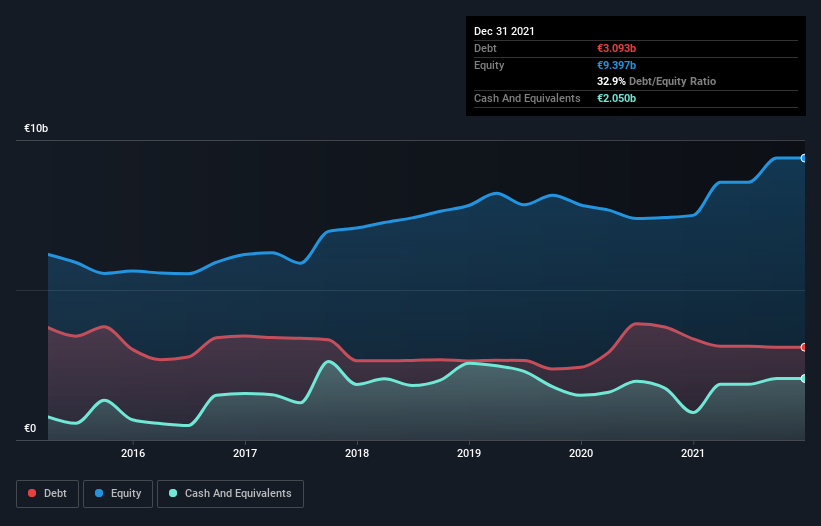Click the €9.397b equity value

tap(616, 65)
